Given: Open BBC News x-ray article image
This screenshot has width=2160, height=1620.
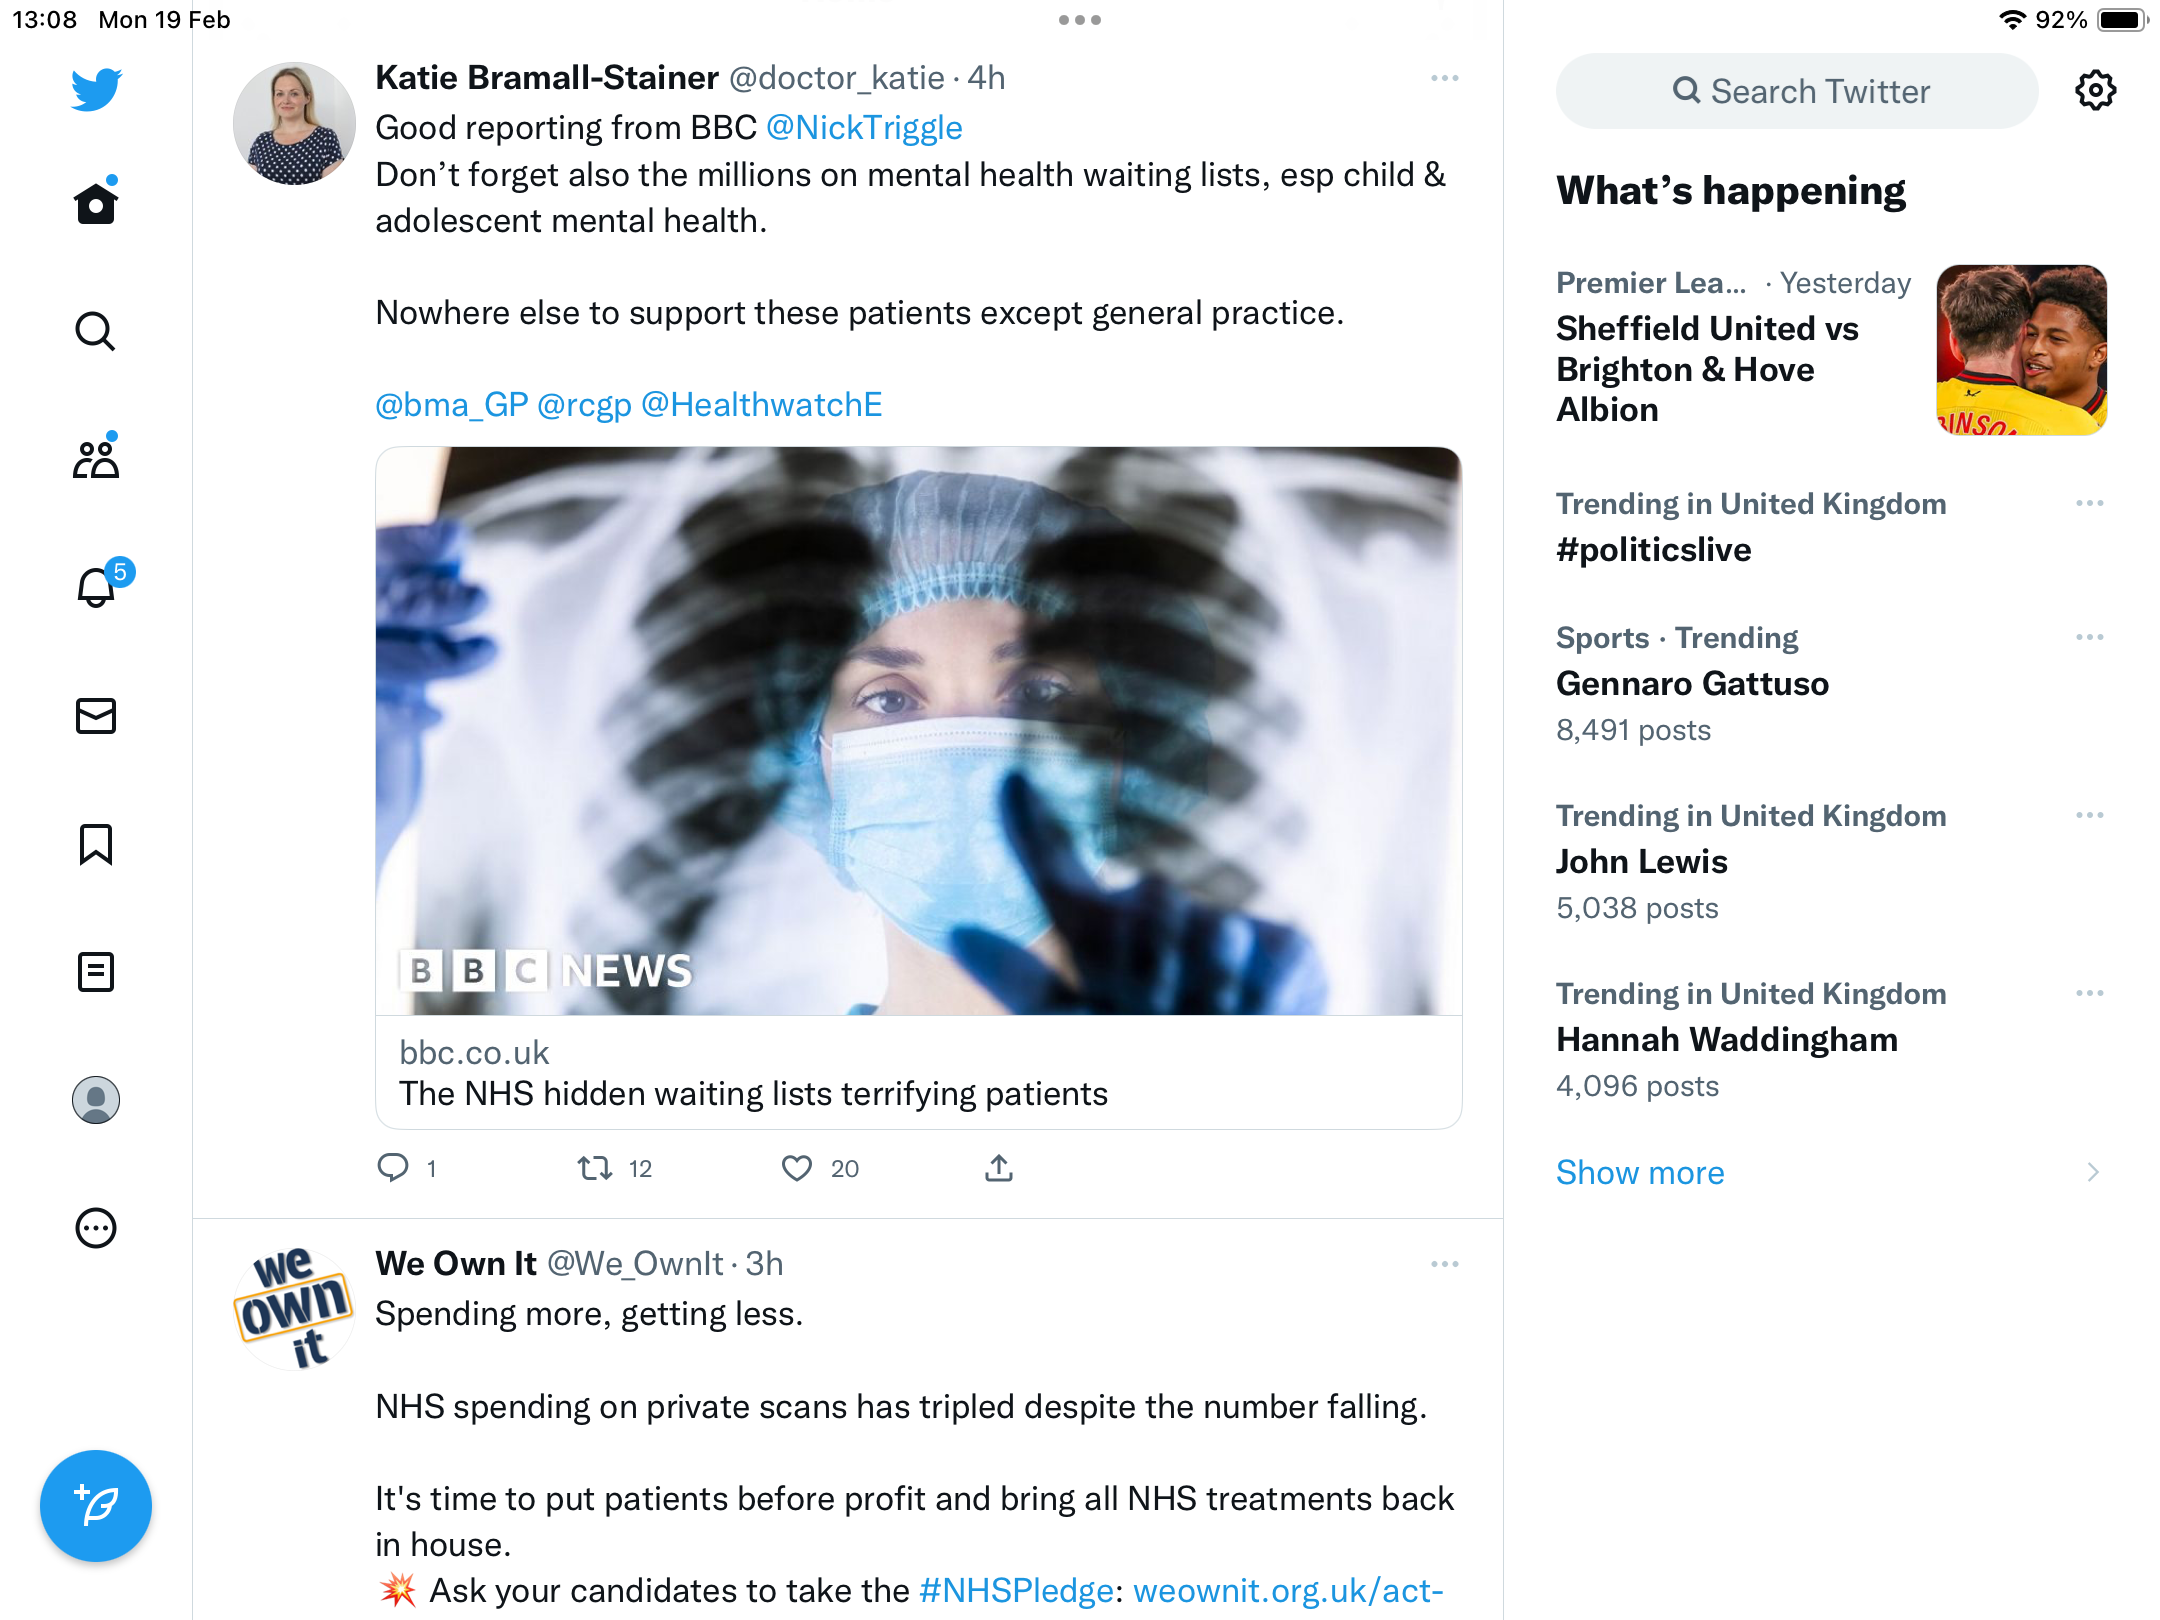Looking at the screenshot, I should (918, 731).
